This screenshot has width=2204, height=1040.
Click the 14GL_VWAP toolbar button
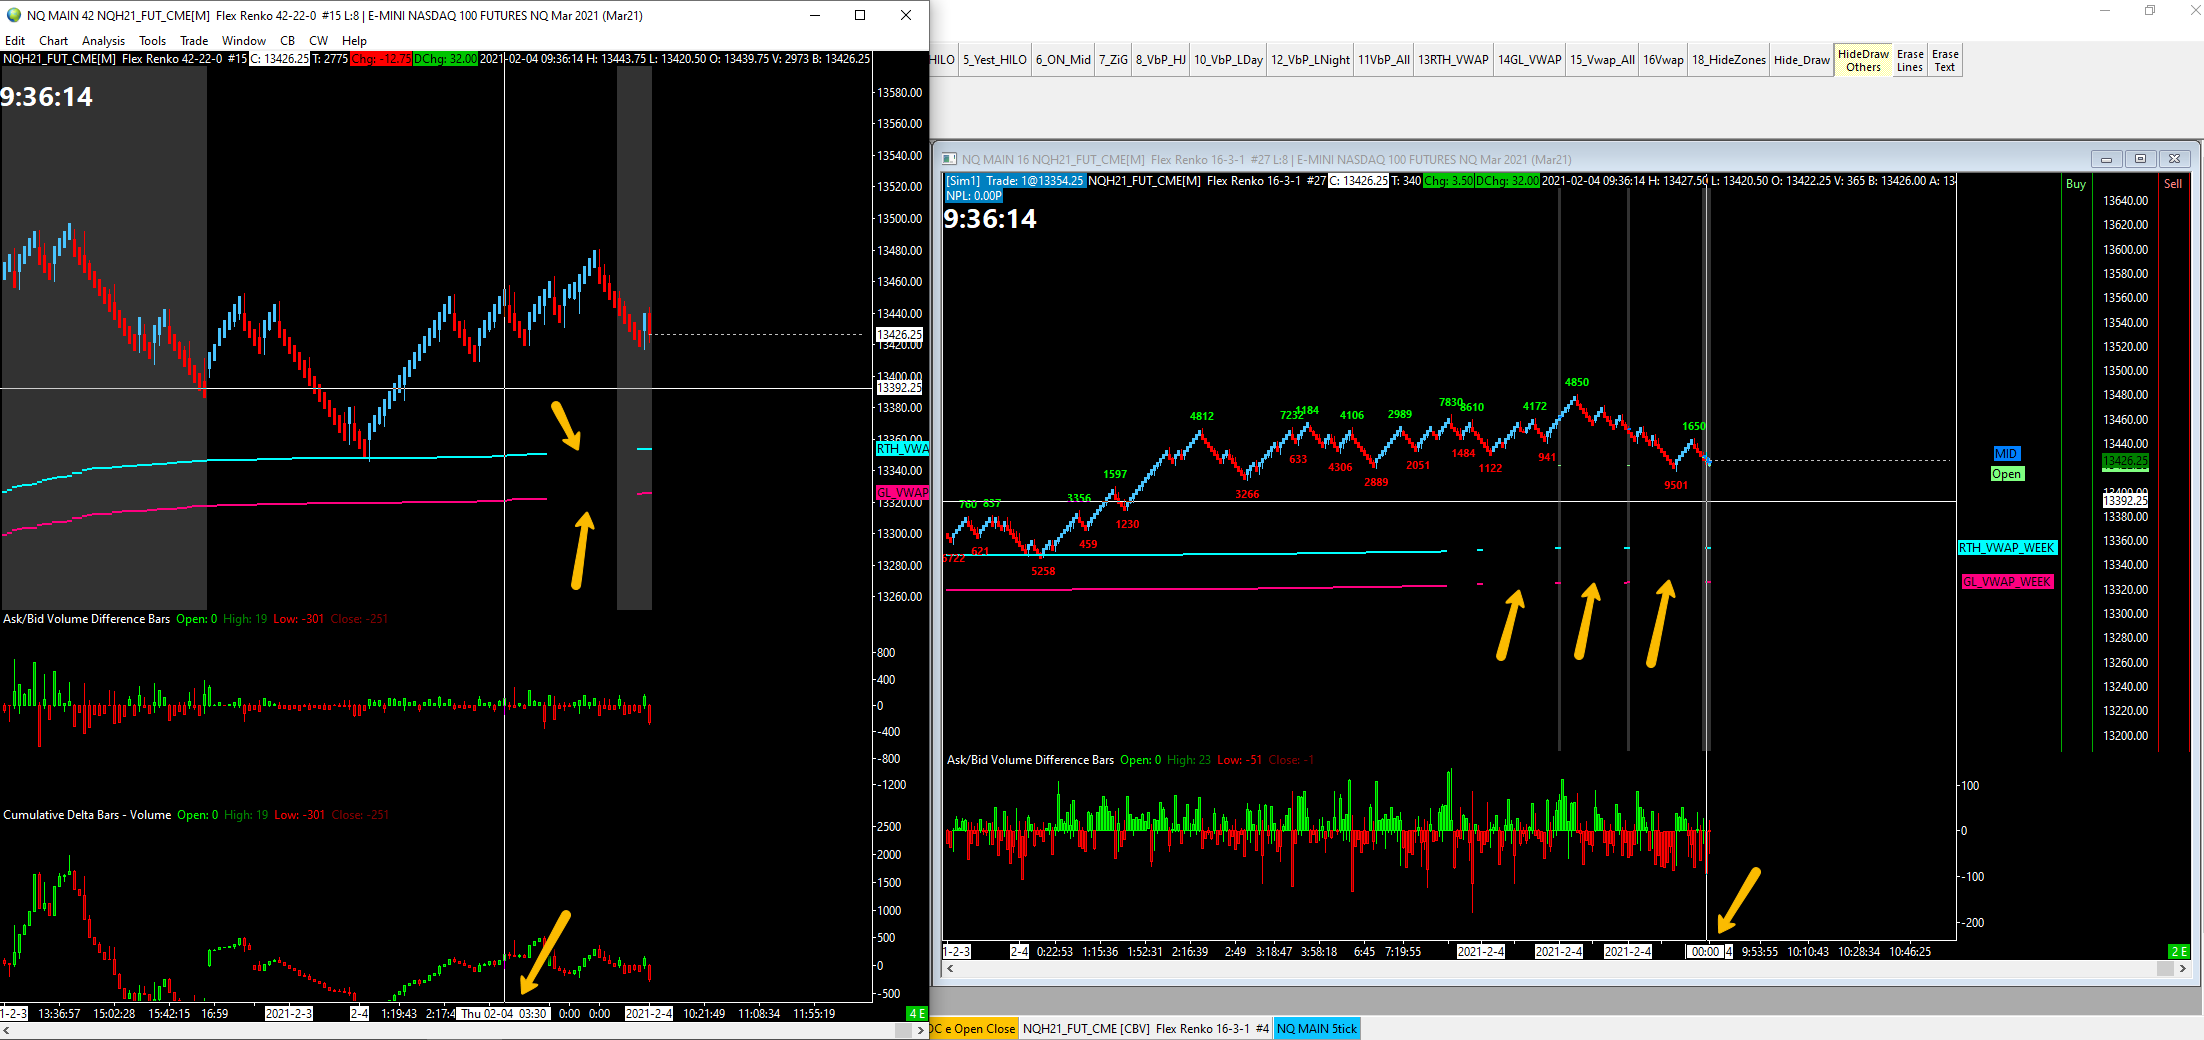click(1529, 60)
